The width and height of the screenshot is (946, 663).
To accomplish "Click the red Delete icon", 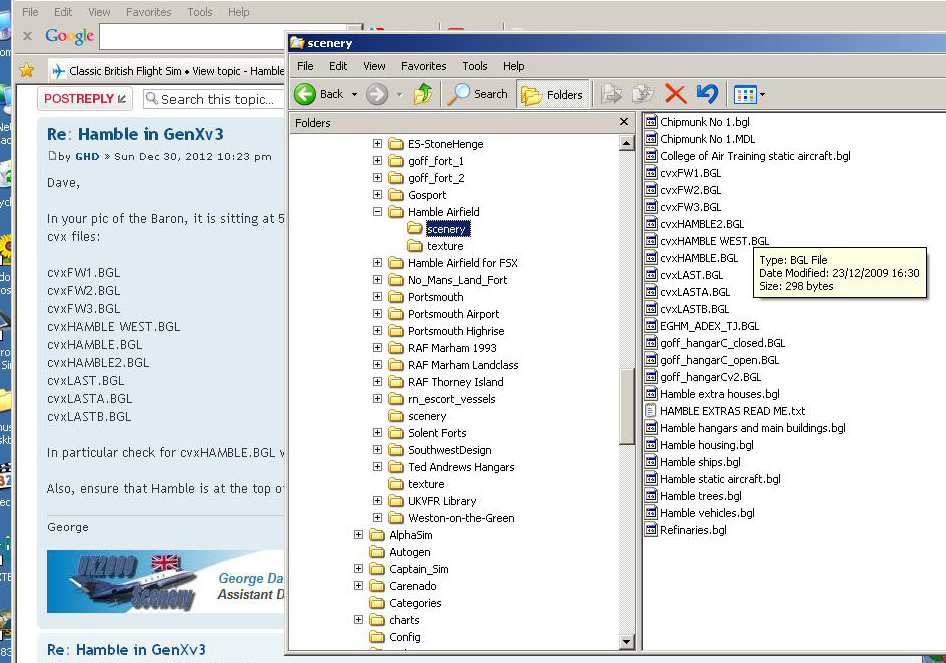I will 676,94.
